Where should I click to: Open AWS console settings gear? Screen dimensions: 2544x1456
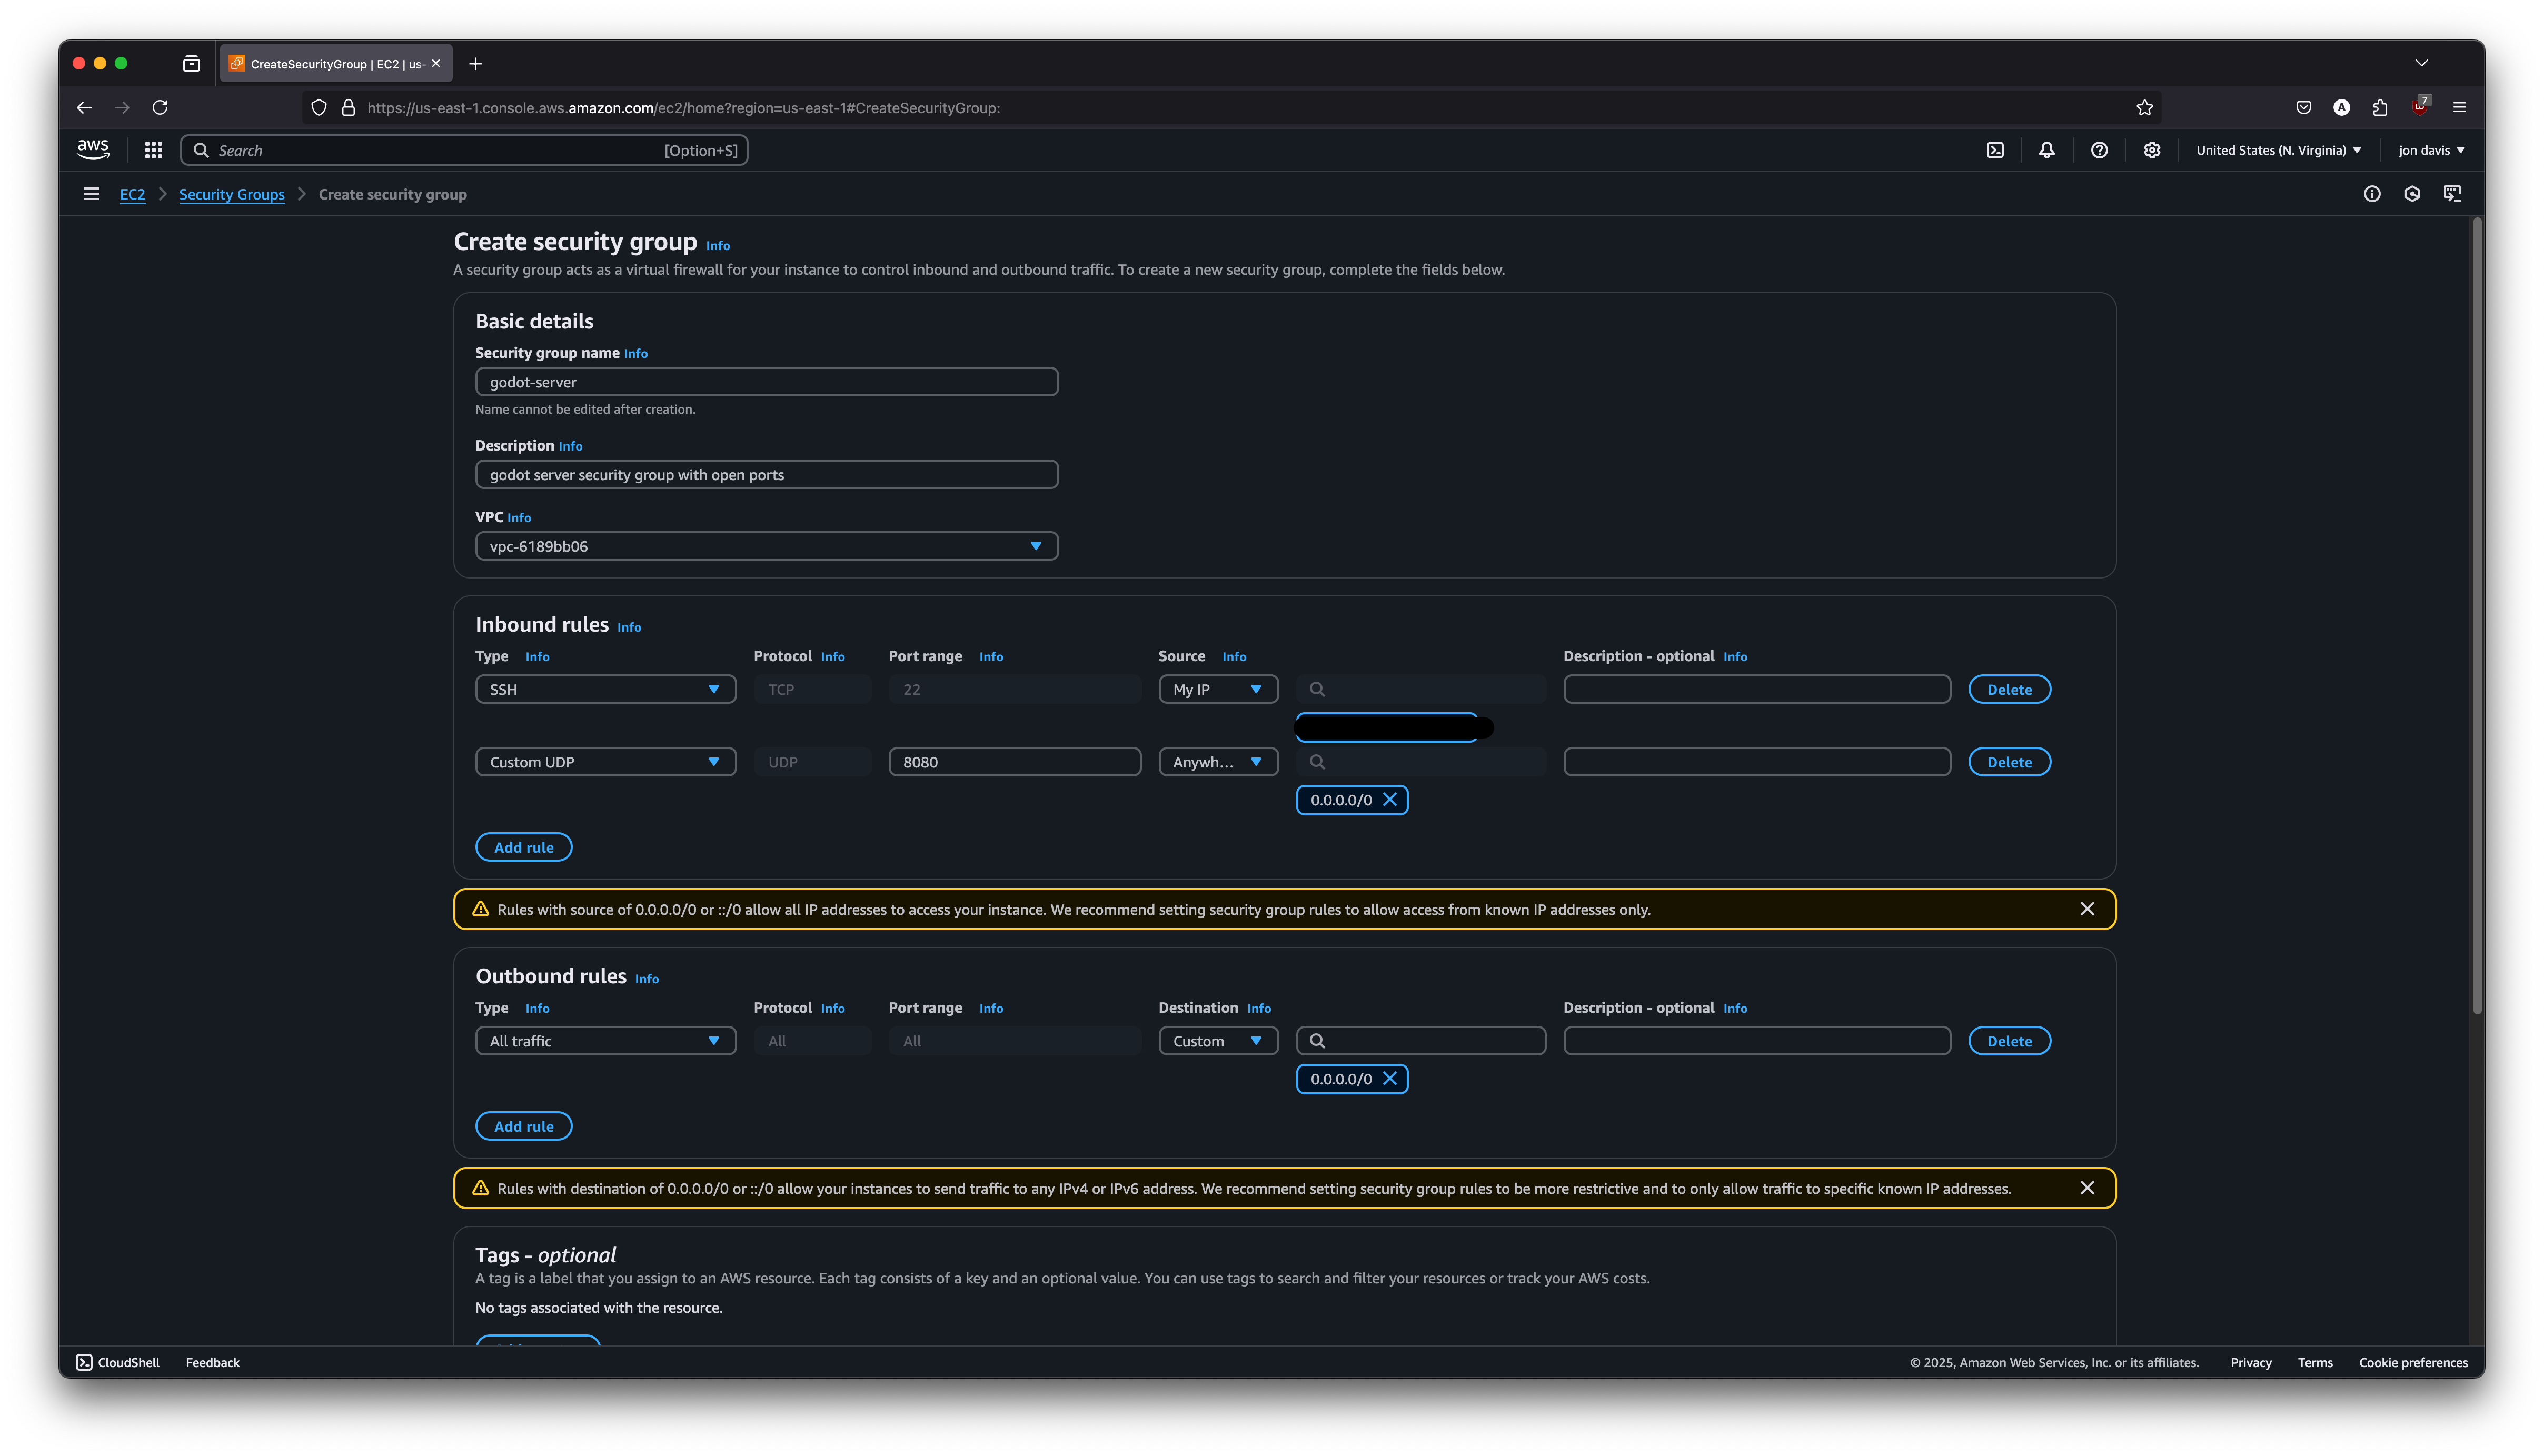pyautogui.click(x=2152, y=150)
